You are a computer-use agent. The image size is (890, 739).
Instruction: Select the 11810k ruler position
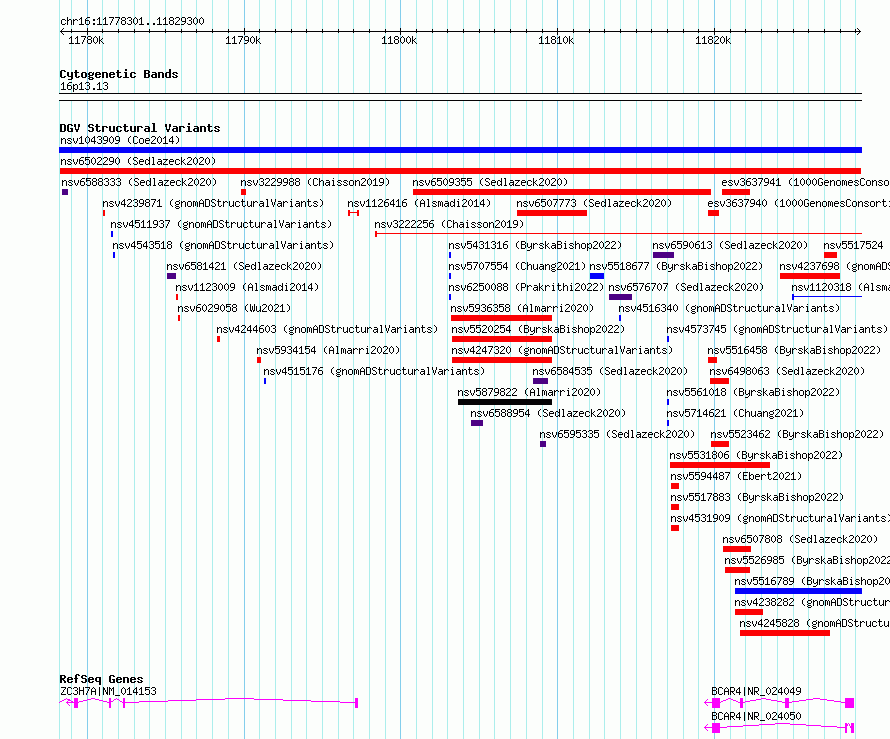pyautogui.click(x=556, y=40)
